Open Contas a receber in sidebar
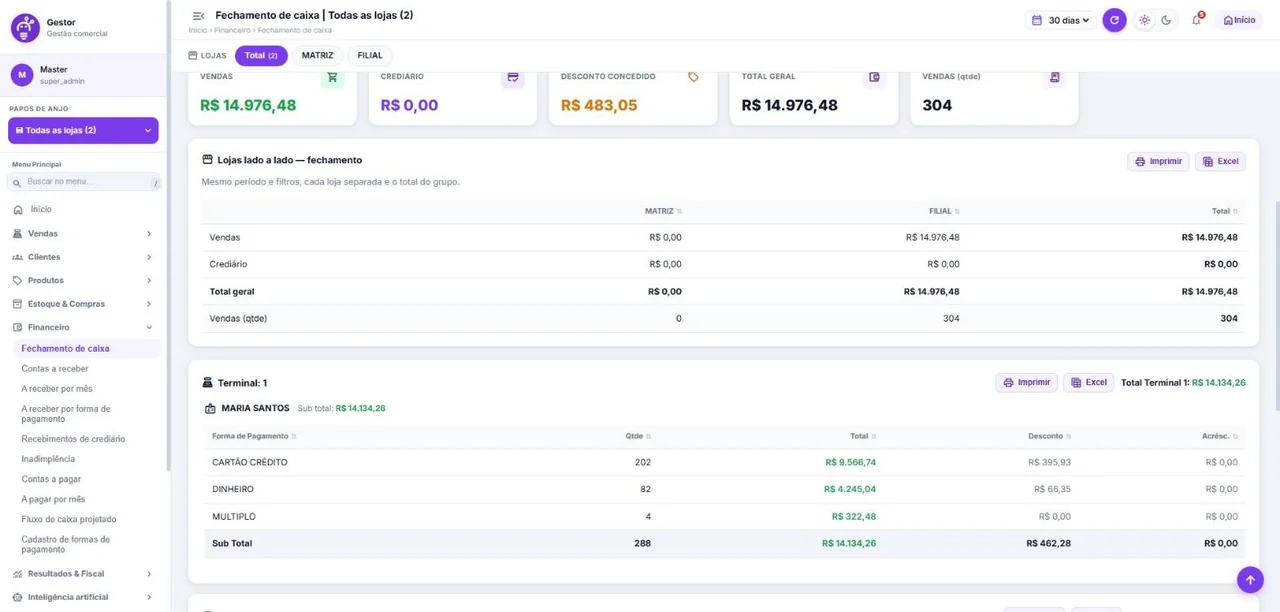The width and height of the screenshot is (1280, 612). (55, 369)
